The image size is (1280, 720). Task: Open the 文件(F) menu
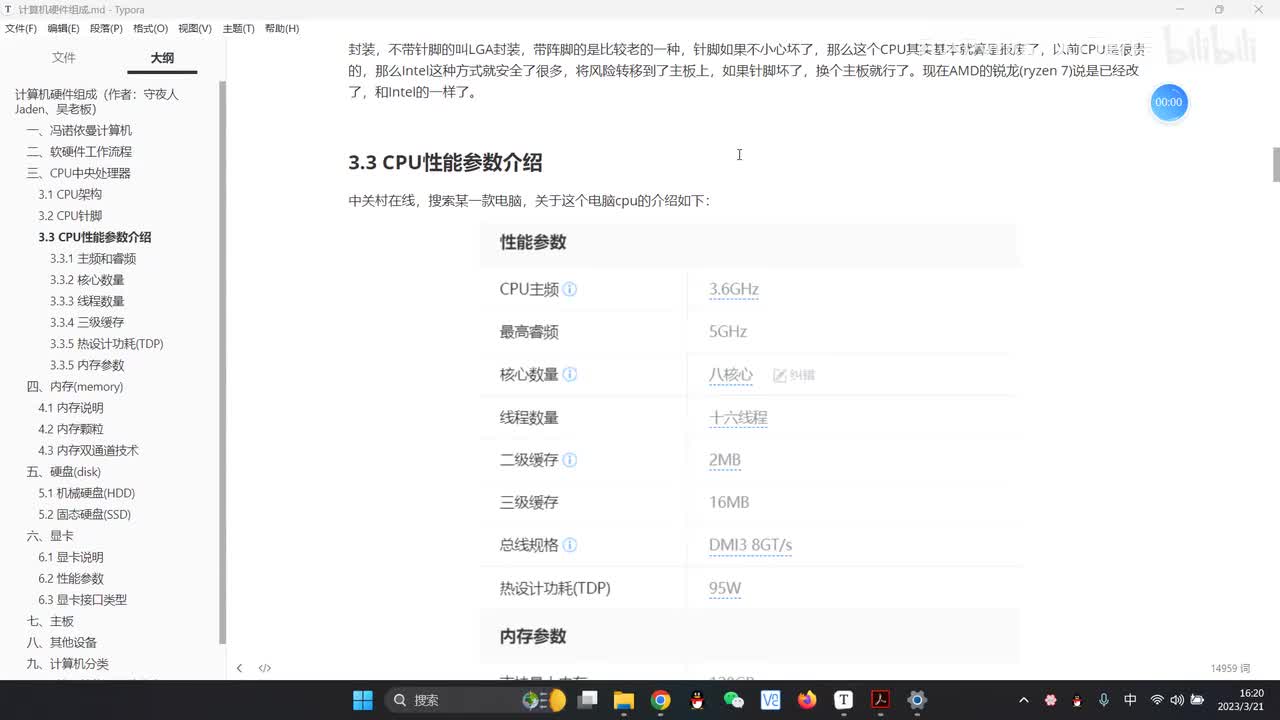(21, 28)
